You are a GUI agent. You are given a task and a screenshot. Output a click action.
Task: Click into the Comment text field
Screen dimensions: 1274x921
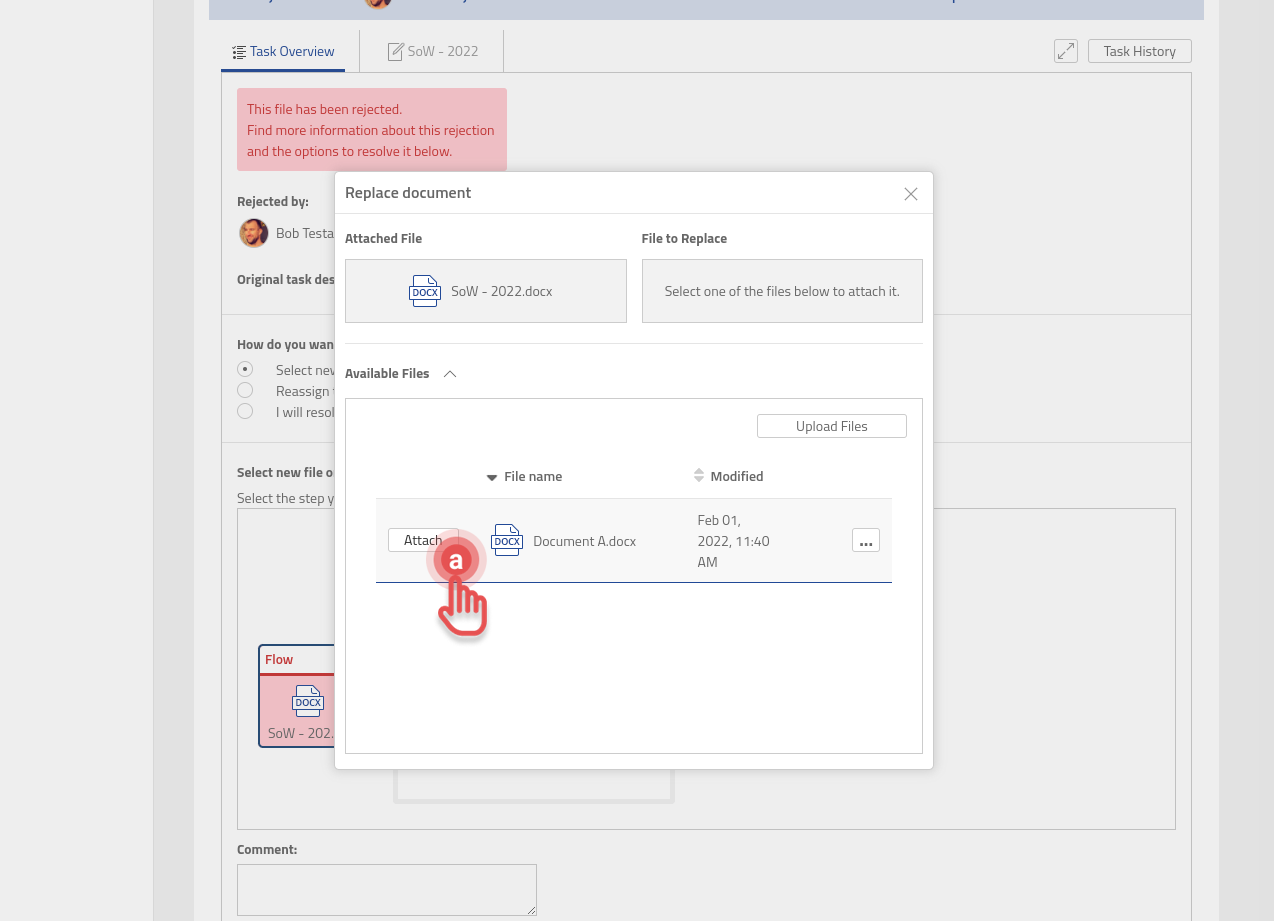[386, 889]
